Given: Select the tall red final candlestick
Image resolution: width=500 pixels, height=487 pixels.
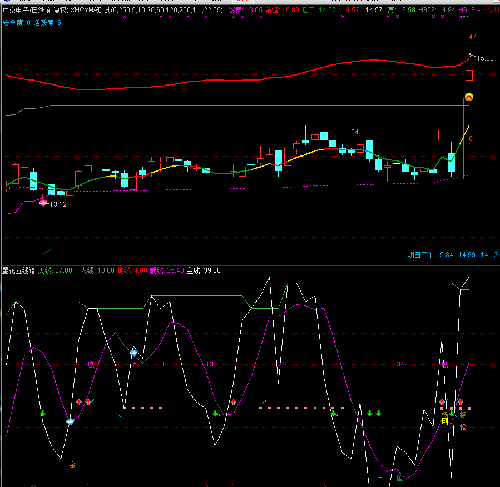Looking at the screenshot, I should pyautogui.click(x=463, y=138).
